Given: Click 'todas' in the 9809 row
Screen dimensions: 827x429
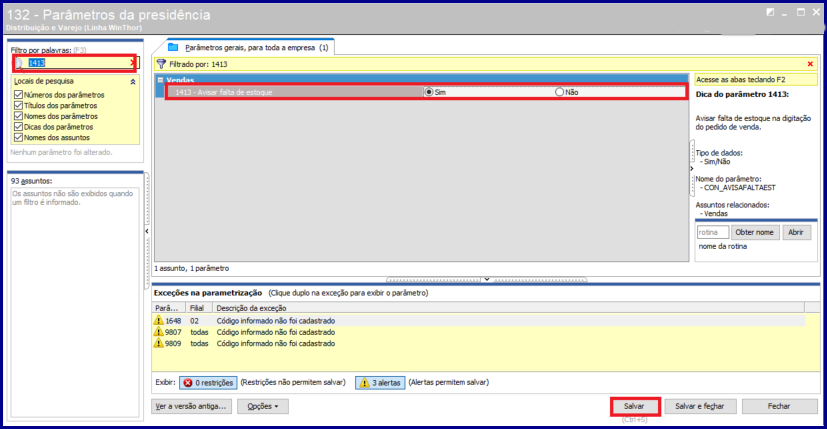Looking at the screenshot, I should pyautogui.click(x=199, y=343).
